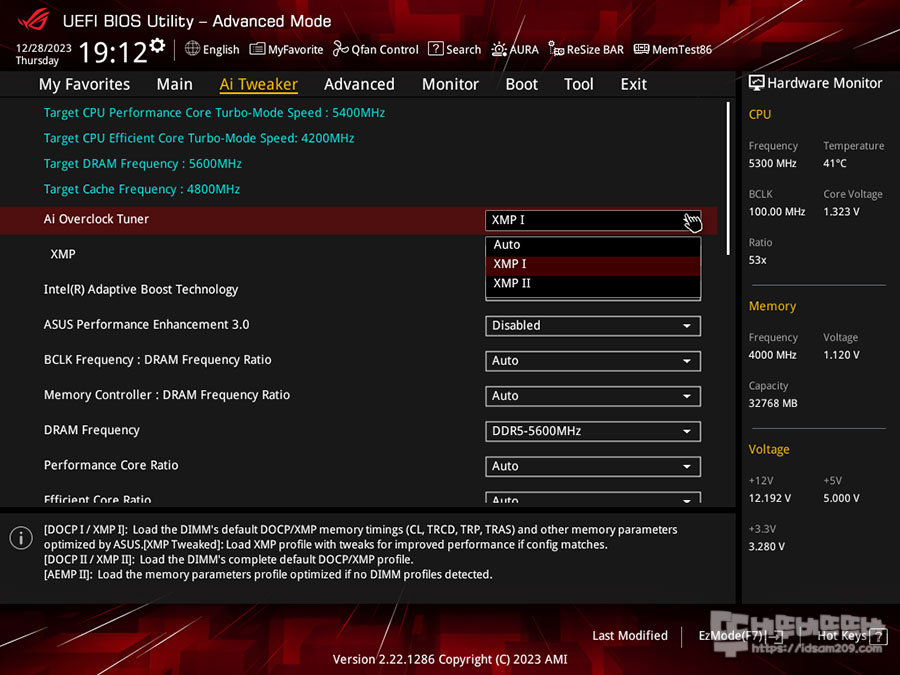Click the Hardware Monitor display icon

[757, 83]
